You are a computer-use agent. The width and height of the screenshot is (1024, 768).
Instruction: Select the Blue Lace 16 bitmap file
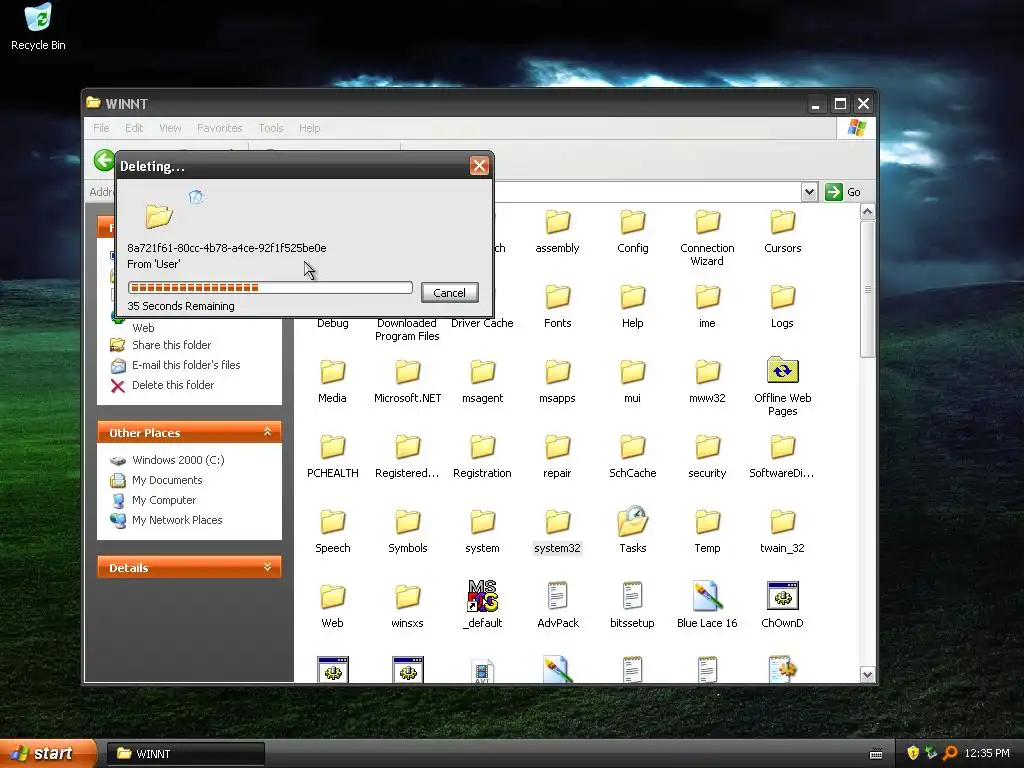(x=707, y=606)
